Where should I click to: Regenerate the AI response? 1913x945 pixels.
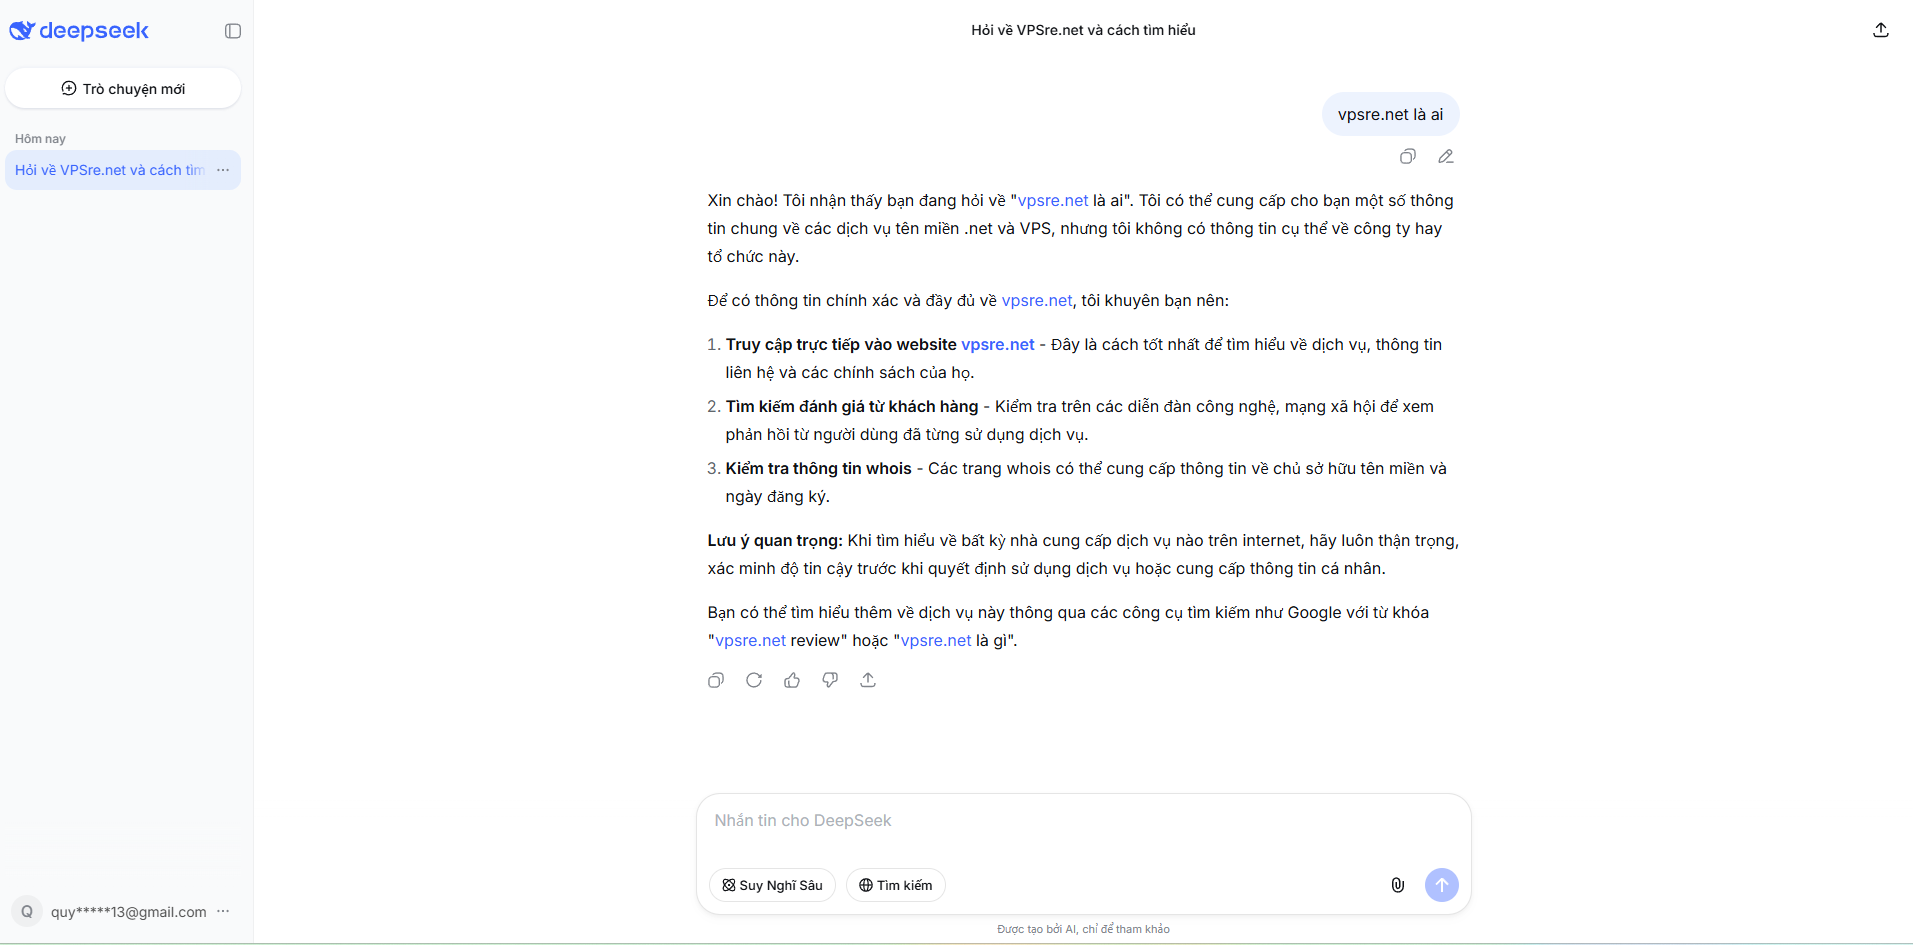pyautogui.click(x=754, y=680)
